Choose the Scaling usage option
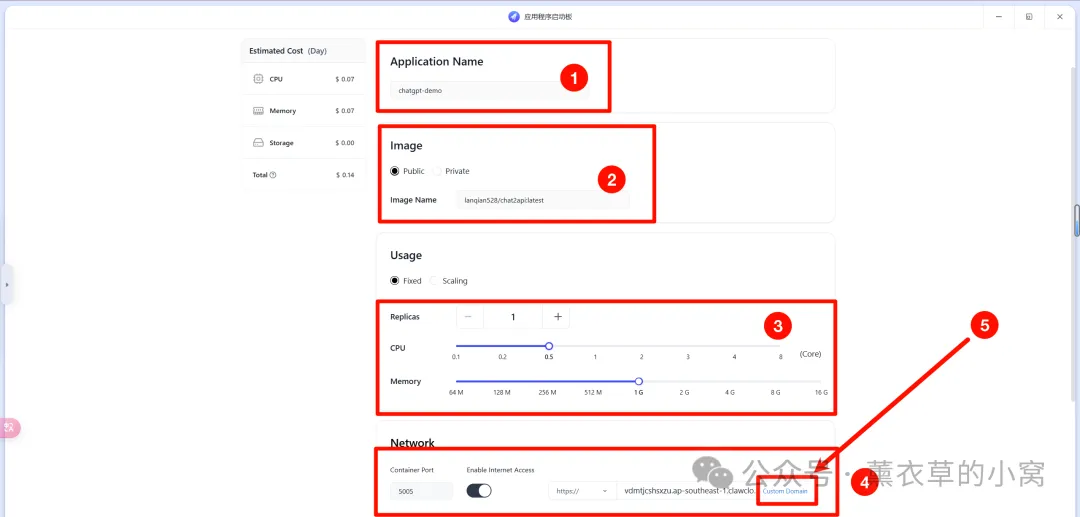This screenshot has height=517, width=1080. pyautogui.click(x=435, y=281)
